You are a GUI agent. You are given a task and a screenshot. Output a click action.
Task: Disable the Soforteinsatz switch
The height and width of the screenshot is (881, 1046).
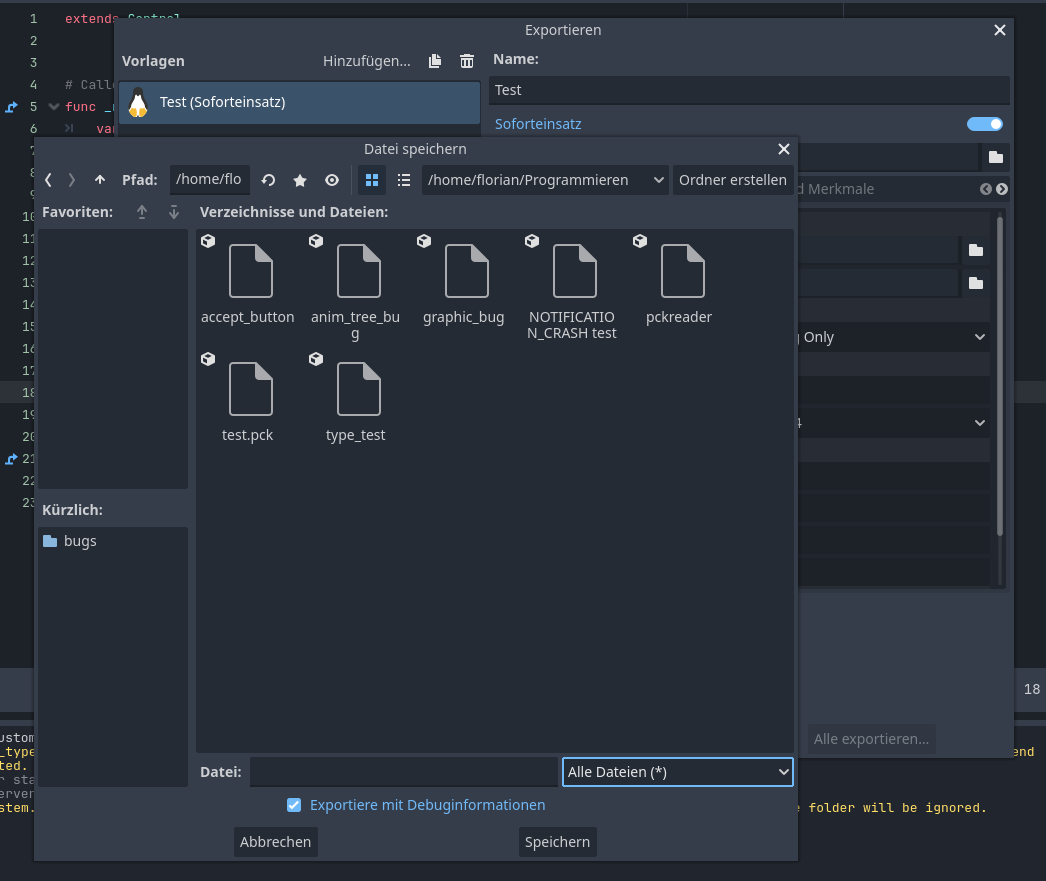click(x=984, y=123)
